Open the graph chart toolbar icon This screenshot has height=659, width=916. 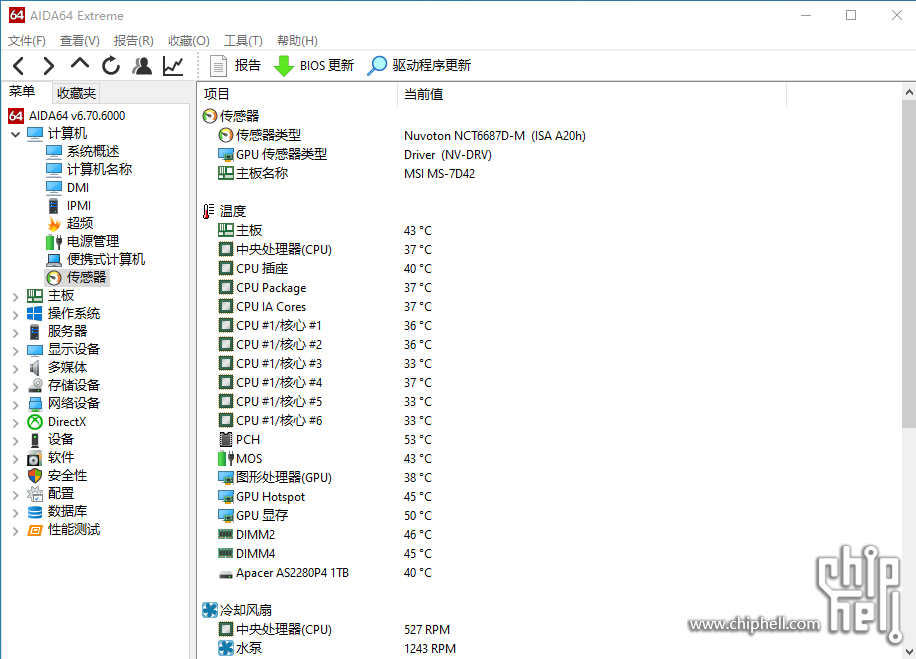click(173, 66)
